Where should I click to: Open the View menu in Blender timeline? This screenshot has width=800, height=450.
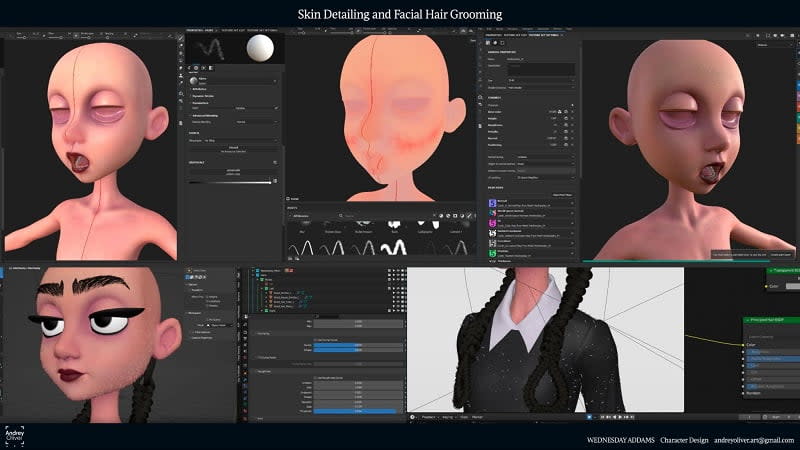point(464,417)
